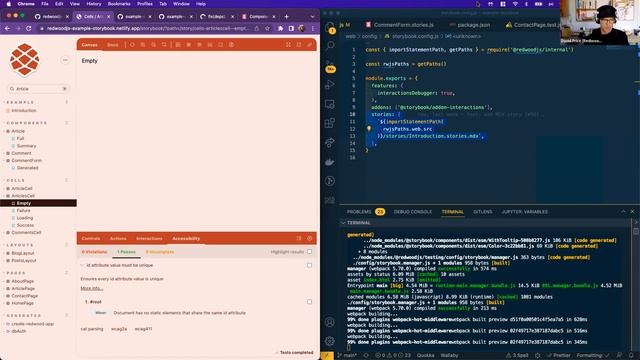
Task: Expand Comment component in sidebar
Action: tap(21, 153)
